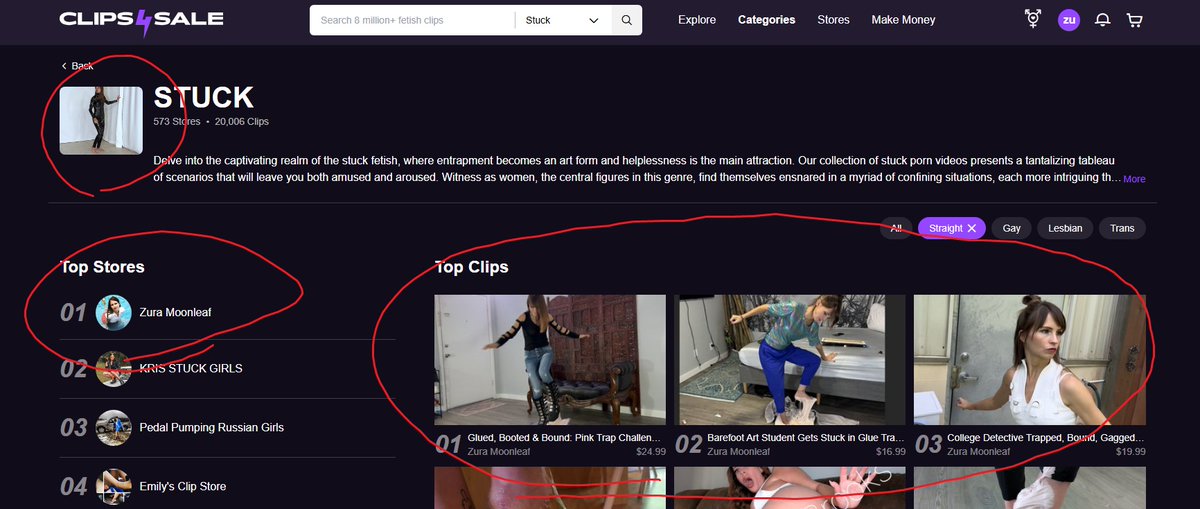Viewport: 1200px width, 509px height.
Task: Click the Top Stores heading
Action: click(102, 267)
